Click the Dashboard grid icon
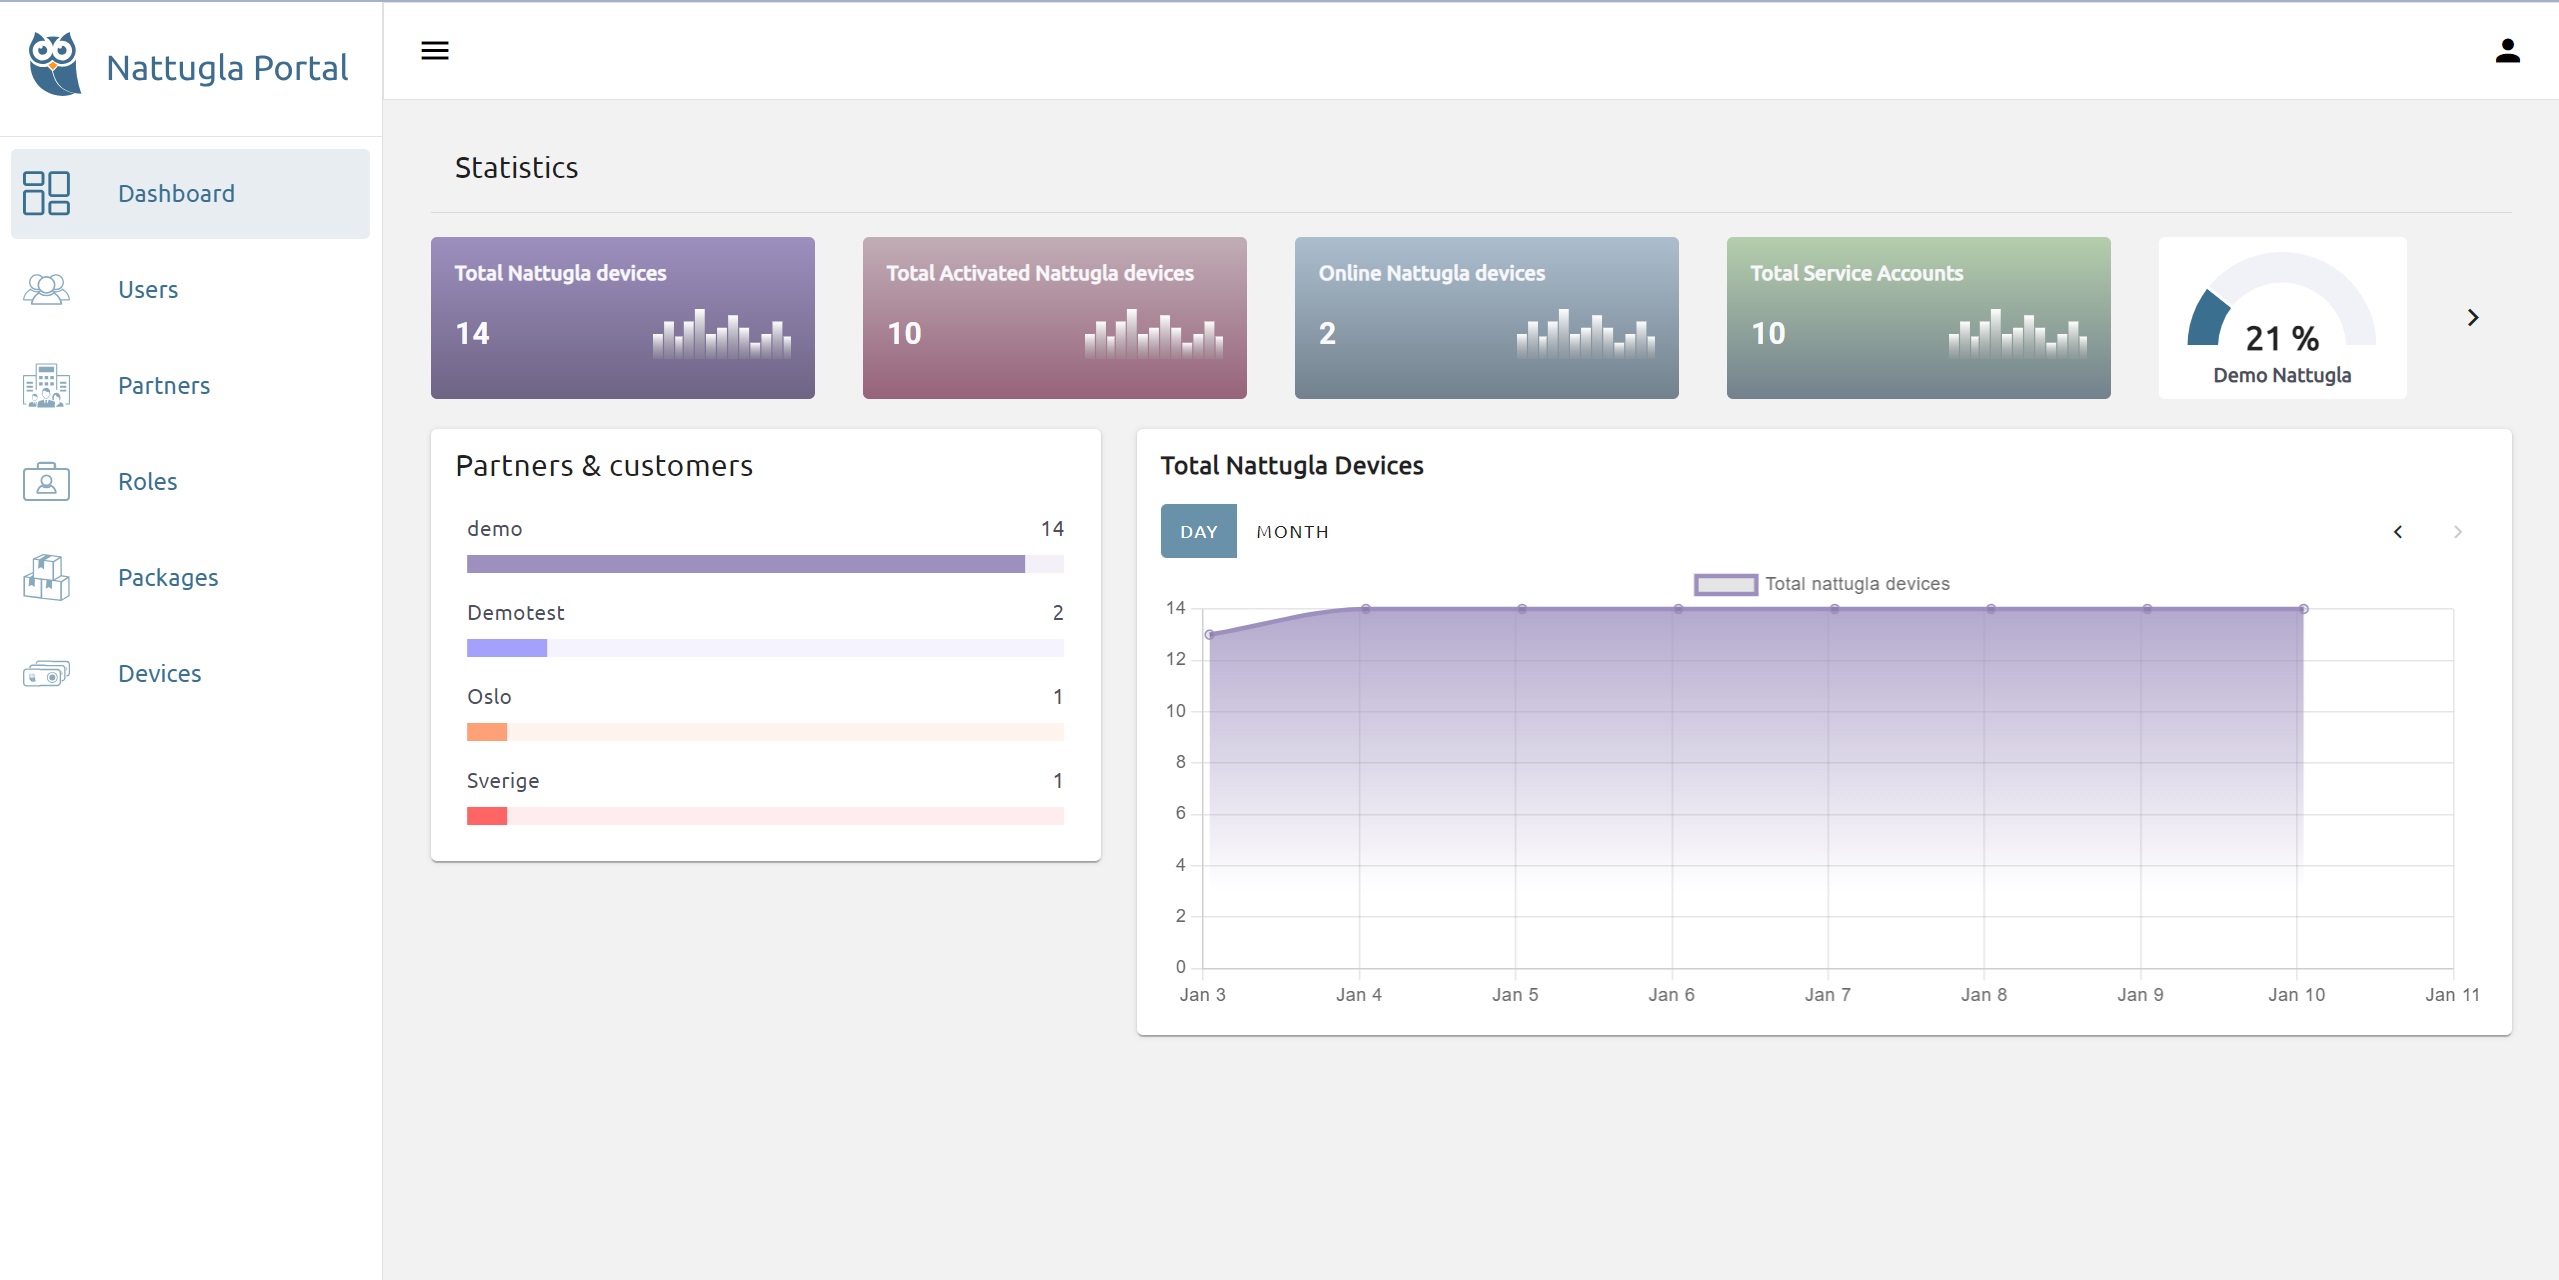This screenshot has height=1280, width=2559. [x=46, y=193]
